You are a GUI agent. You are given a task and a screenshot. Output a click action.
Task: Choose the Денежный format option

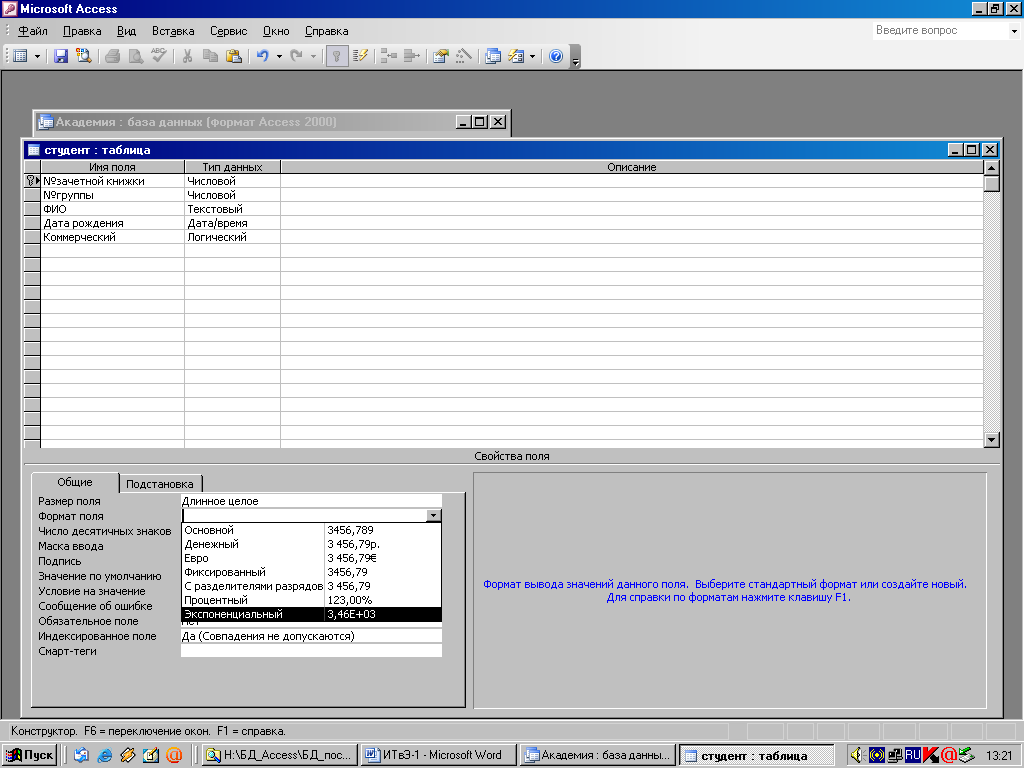(x=311, y=544)
